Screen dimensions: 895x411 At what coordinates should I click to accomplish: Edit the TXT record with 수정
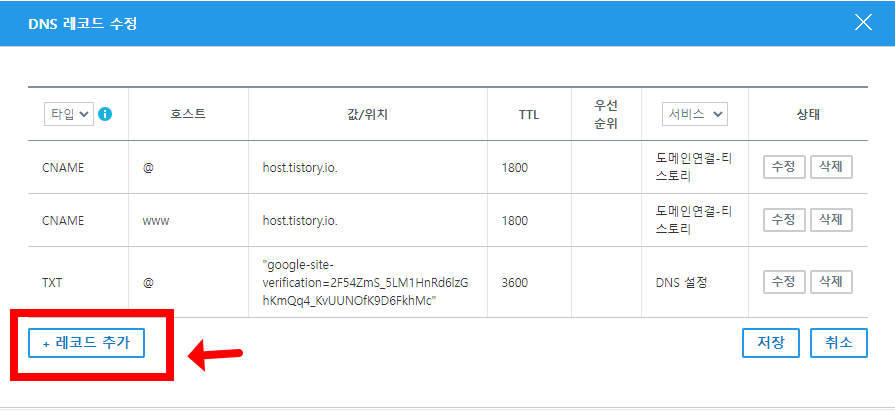[784, 281]
